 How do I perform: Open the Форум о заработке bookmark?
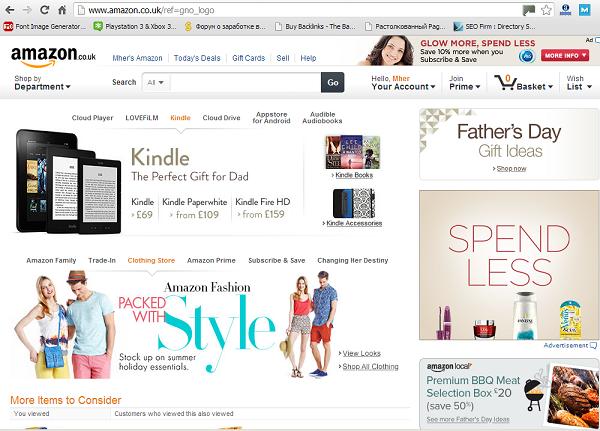tap(225, 26)
